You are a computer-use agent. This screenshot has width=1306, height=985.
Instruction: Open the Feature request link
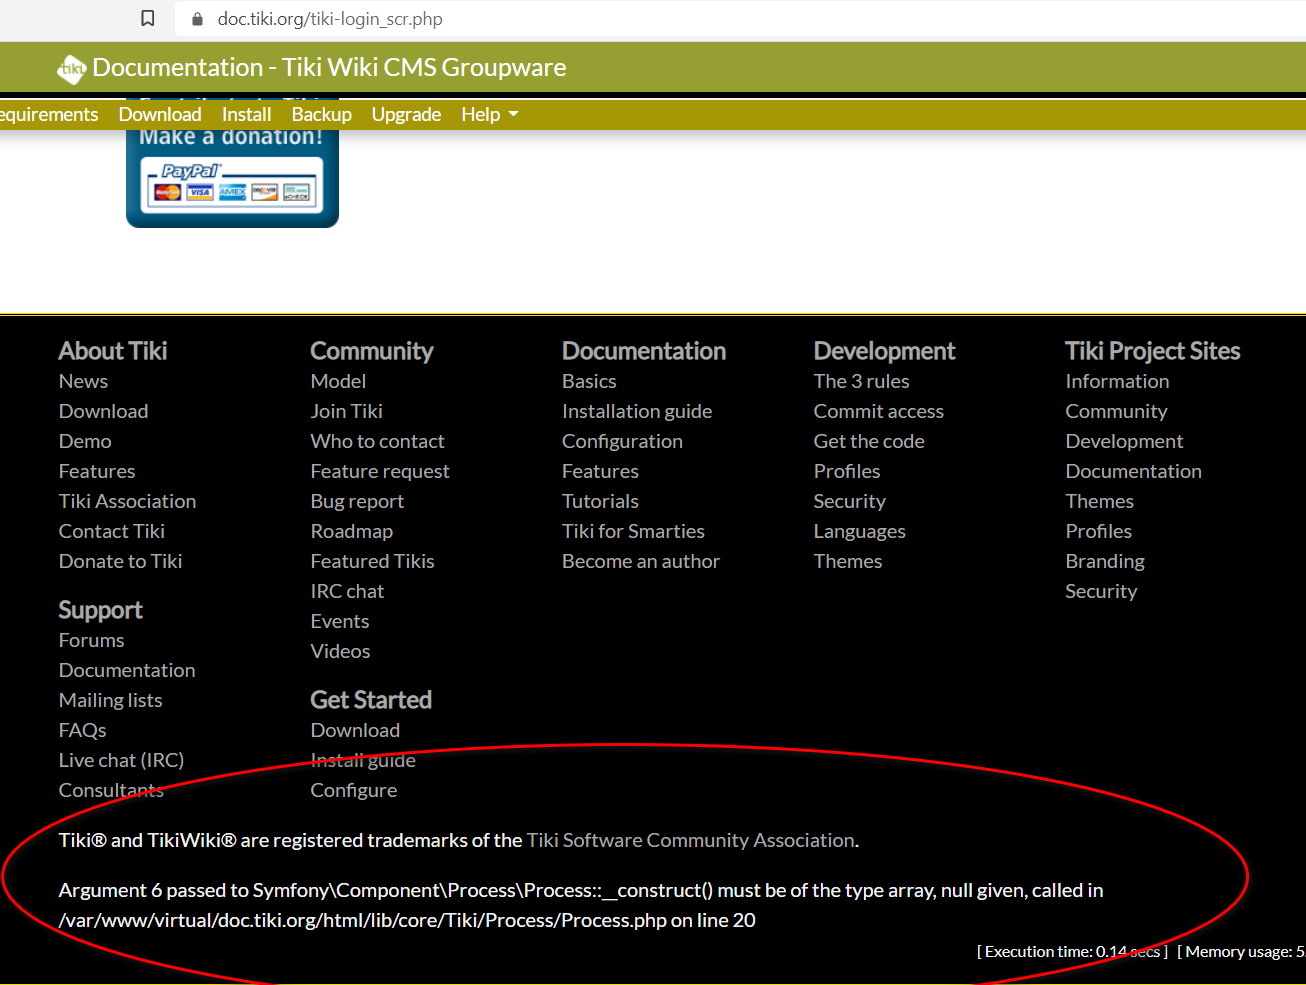click(380, 471)
